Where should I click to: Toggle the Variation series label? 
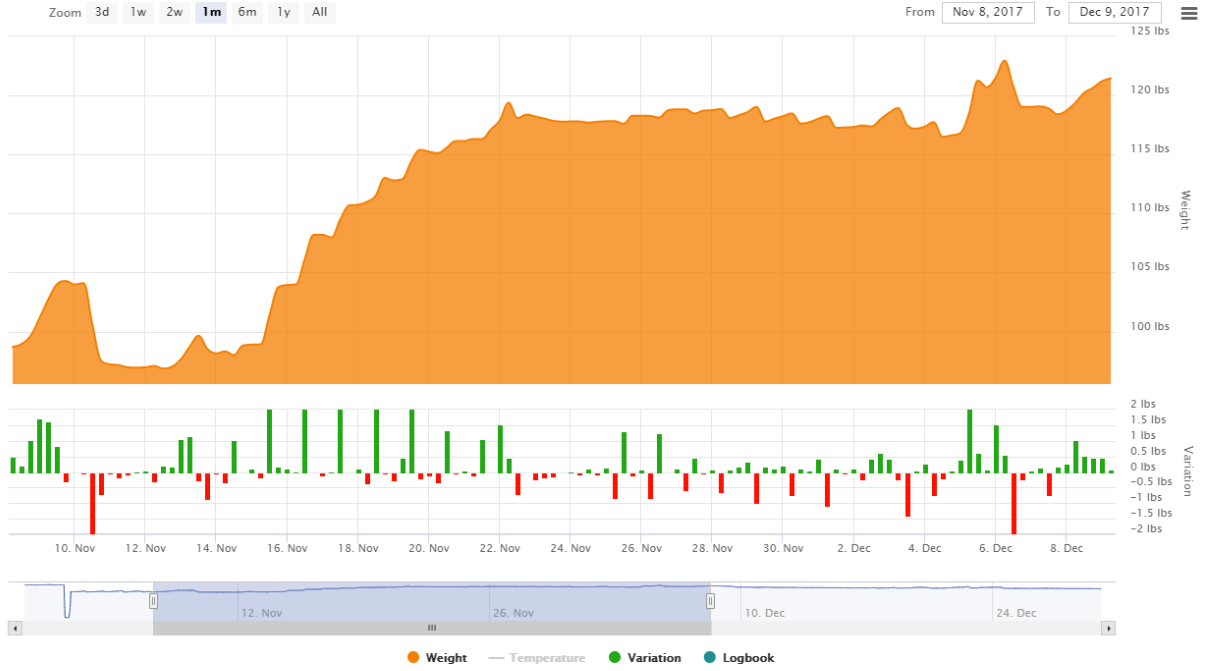tap(654, 658)
